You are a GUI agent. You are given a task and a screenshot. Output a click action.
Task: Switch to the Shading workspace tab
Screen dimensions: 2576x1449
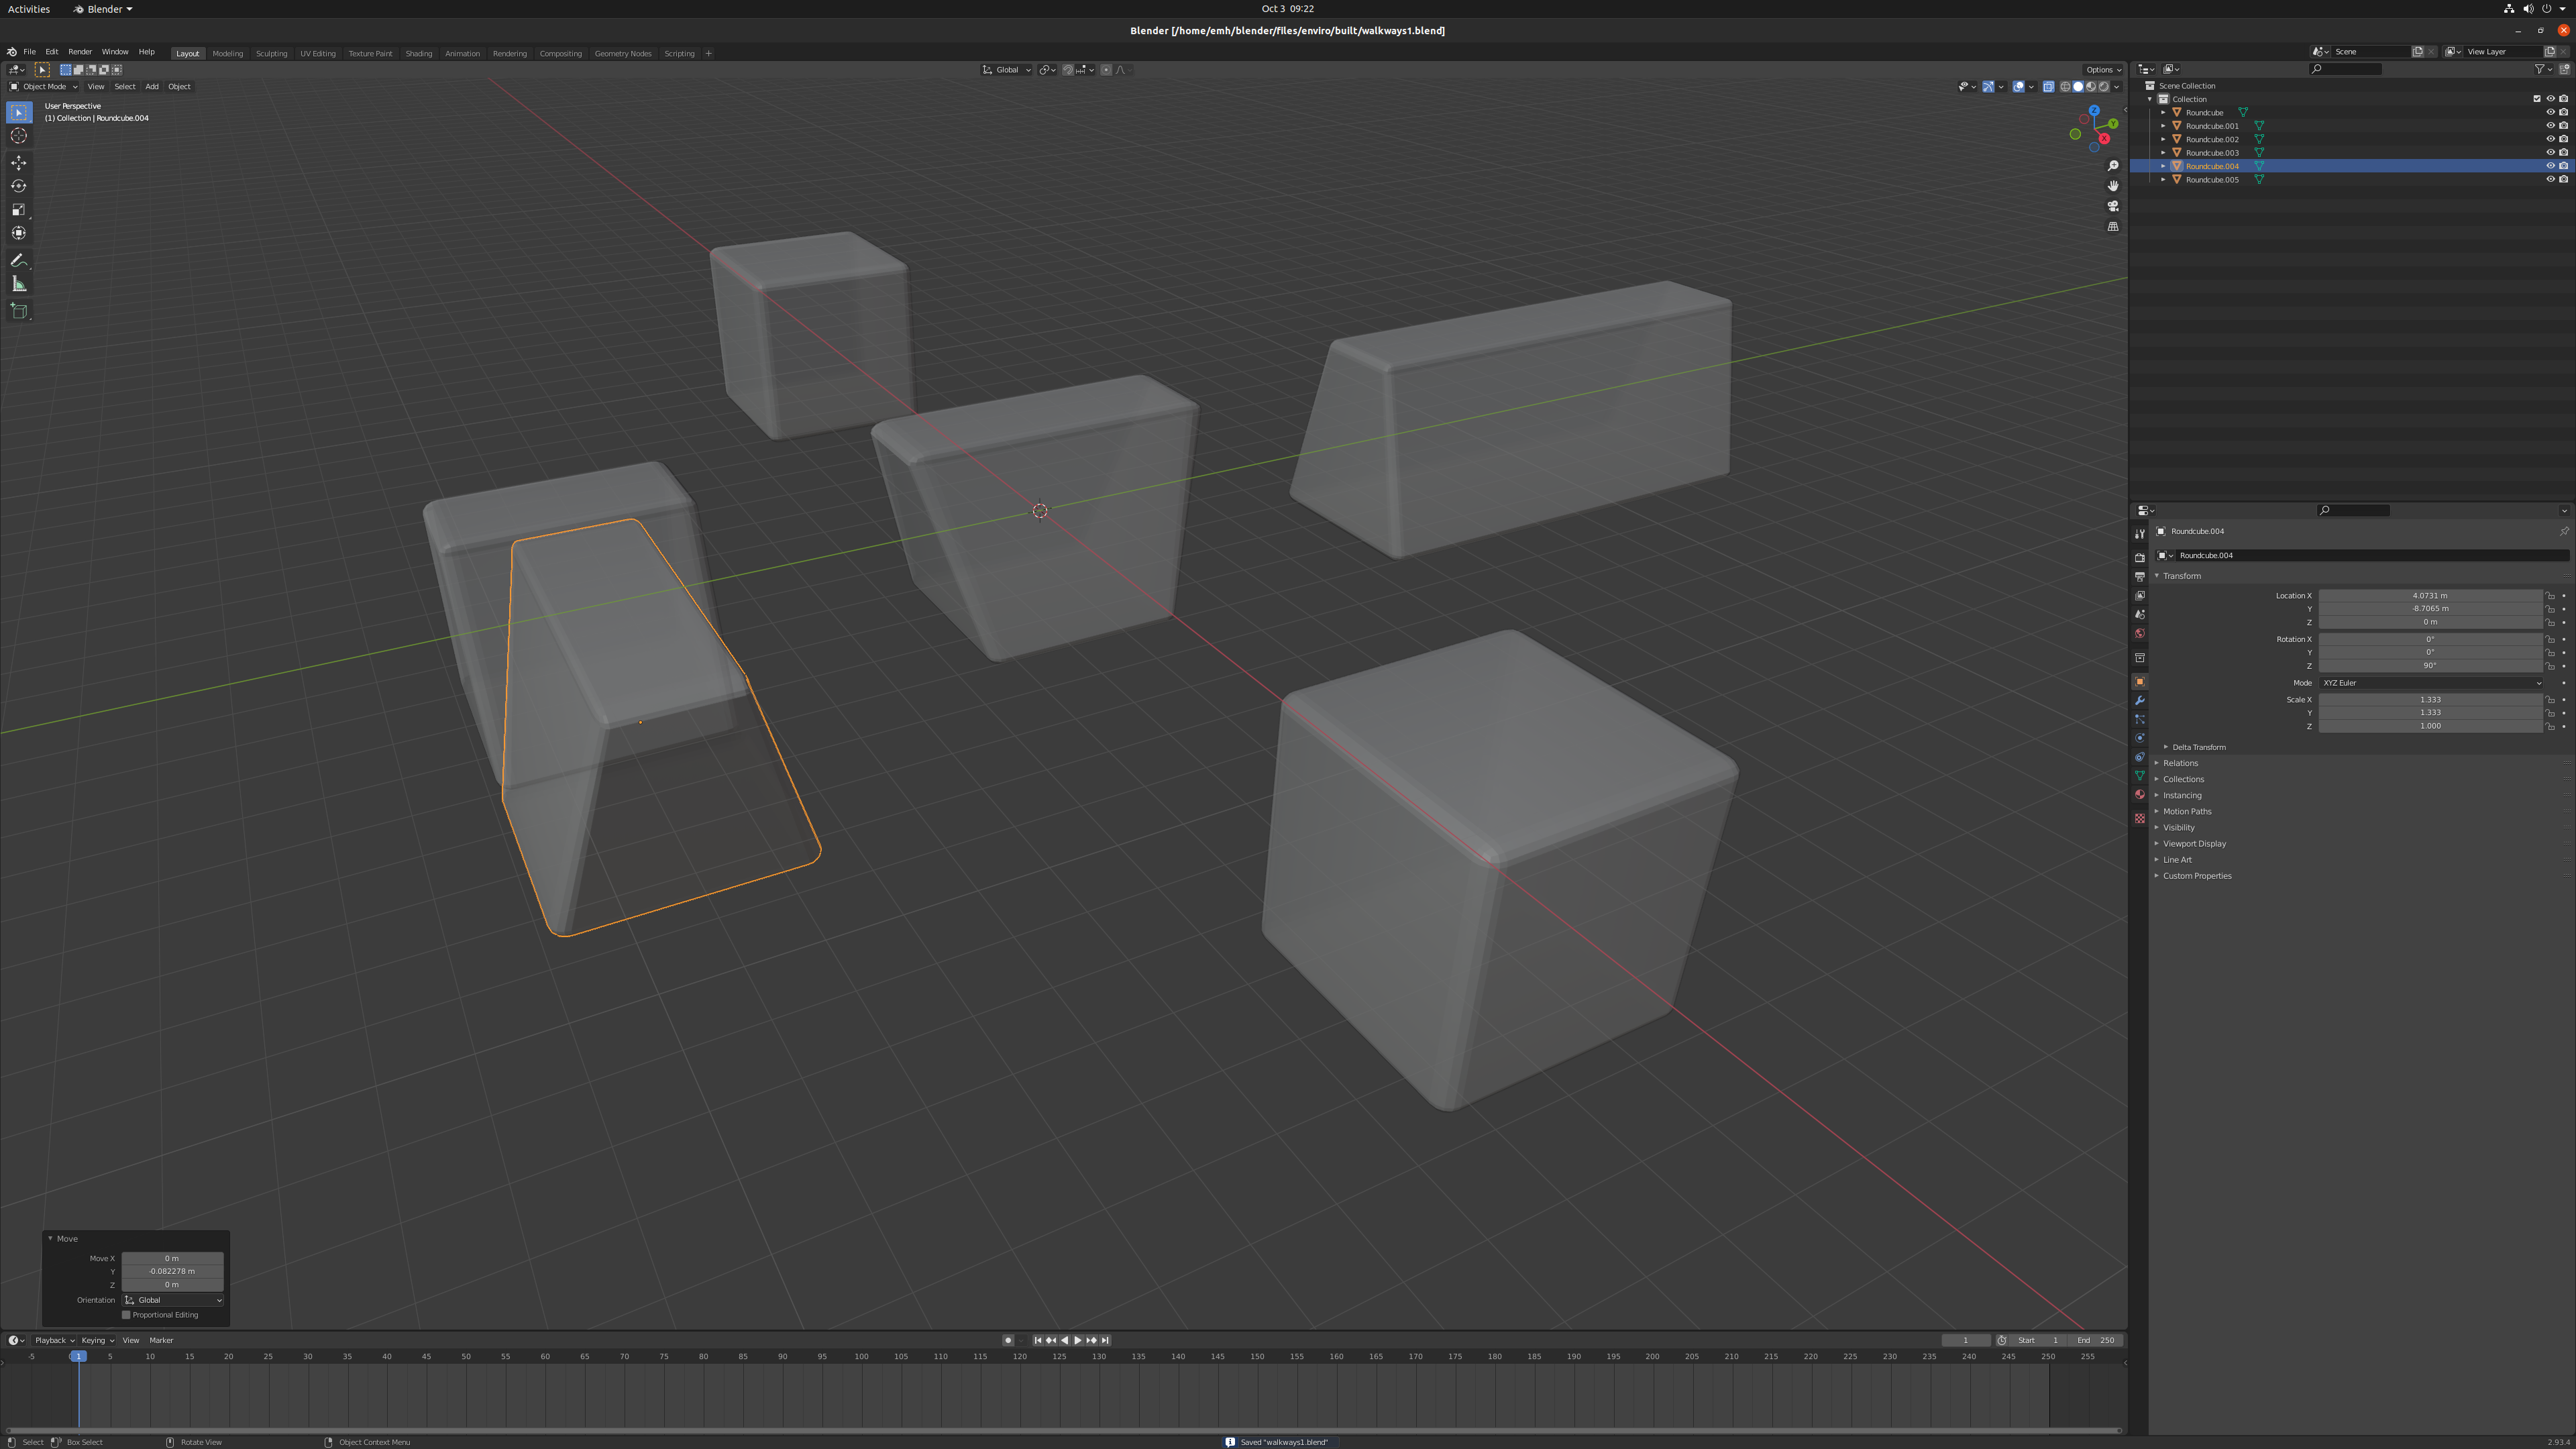point(418,54)
